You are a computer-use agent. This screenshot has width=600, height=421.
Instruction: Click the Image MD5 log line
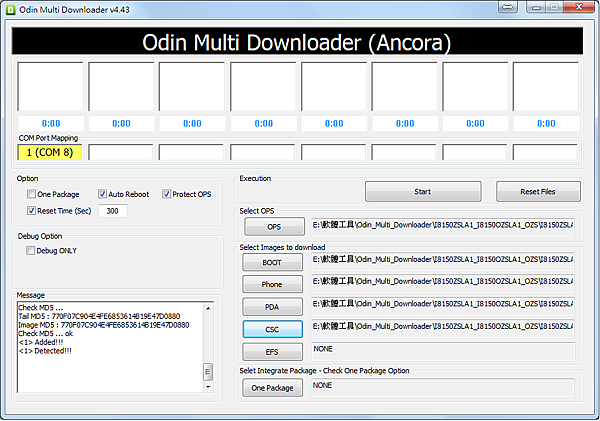pos(104,325)
